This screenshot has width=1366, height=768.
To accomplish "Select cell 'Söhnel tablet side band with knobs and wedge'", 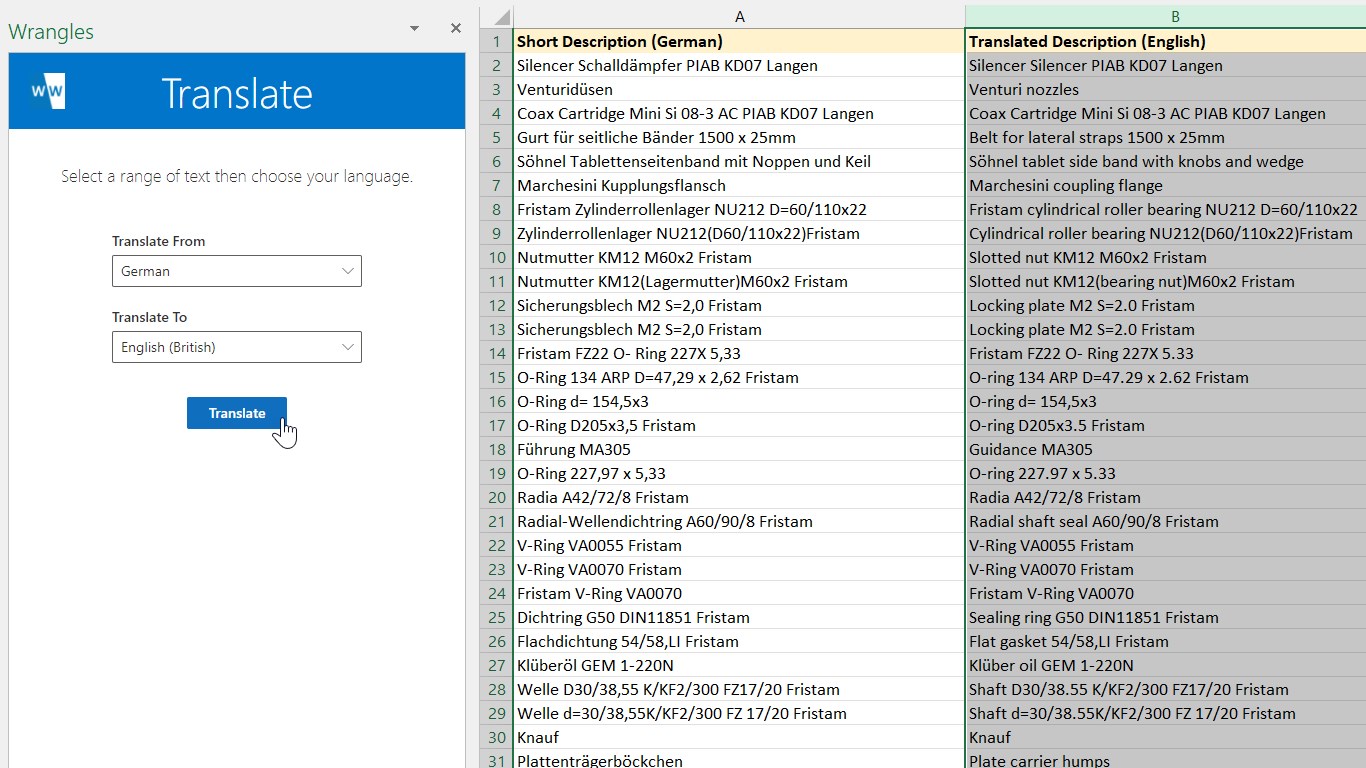I will 1166,162.
